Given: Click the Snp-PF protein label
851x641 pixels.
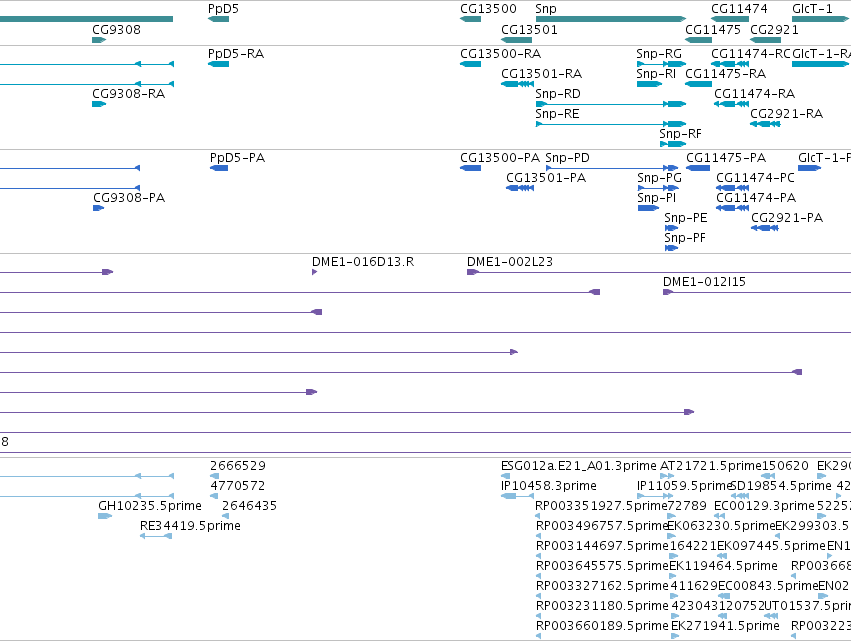Looking at the screenshot, I should (x=685, y=238).
